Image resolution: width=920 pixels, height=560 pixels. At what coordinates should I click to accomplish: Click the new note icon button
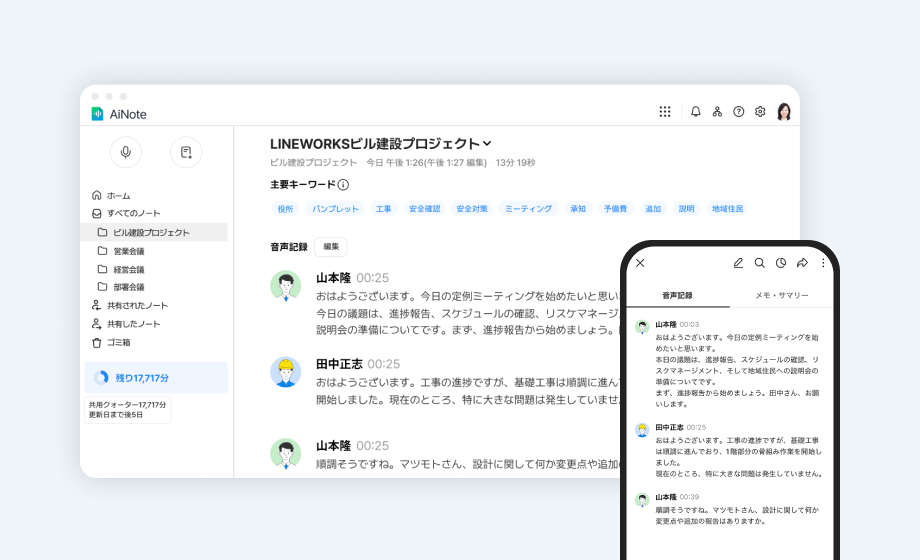tap(186, 152)
